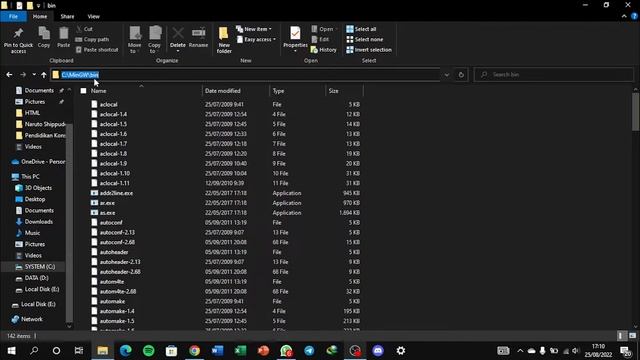Viewport: 640px width, 360px height.
Task: Click the Edit ribbon command
Action: 320,39
